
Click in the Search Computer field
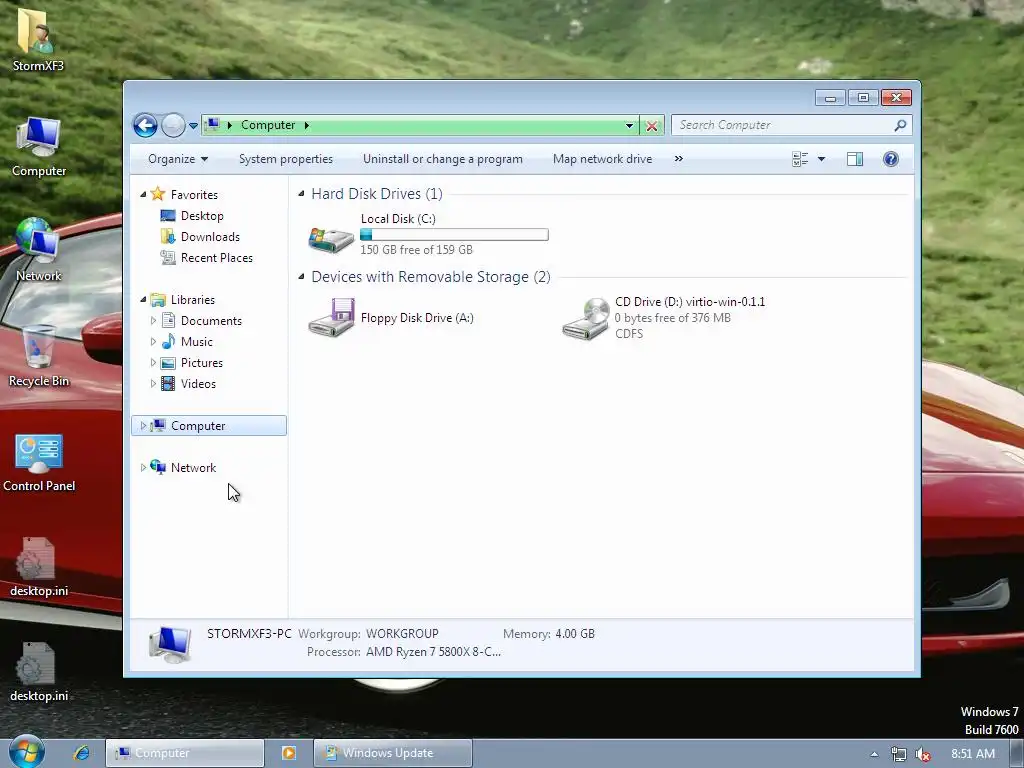pyautogui.click(x=790, y=125)
